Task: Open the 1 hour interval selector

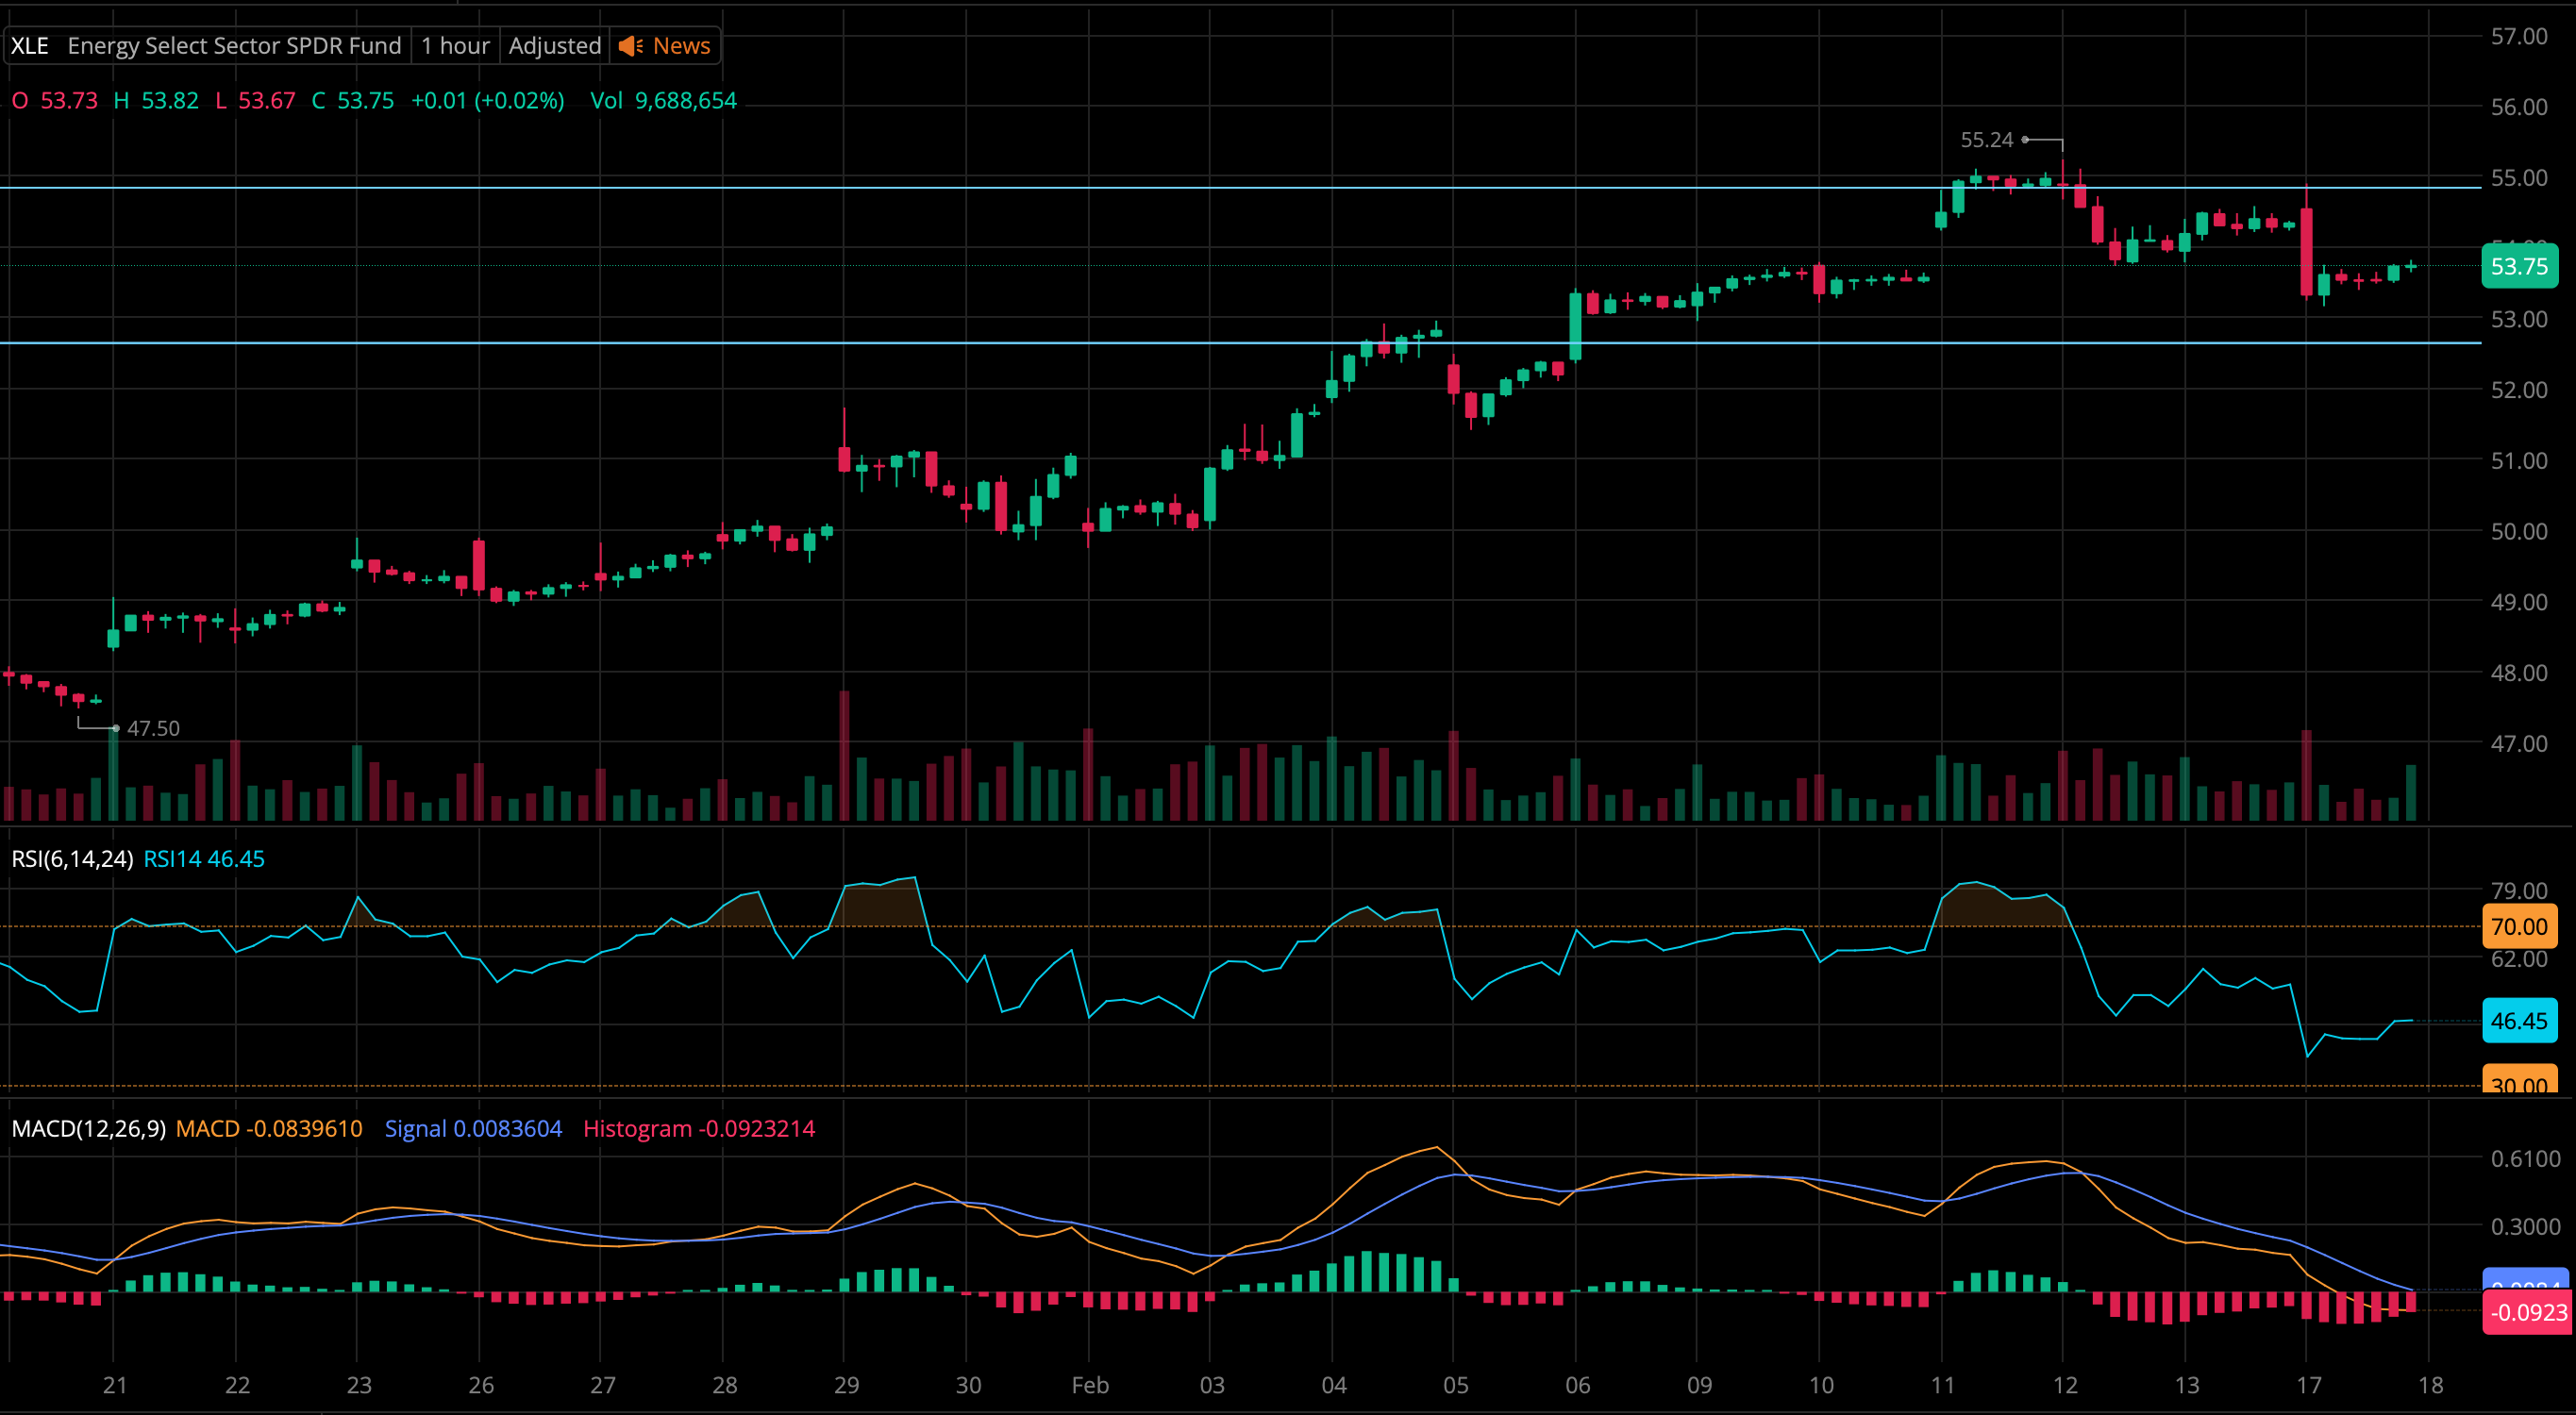Action: click(455, 46)
